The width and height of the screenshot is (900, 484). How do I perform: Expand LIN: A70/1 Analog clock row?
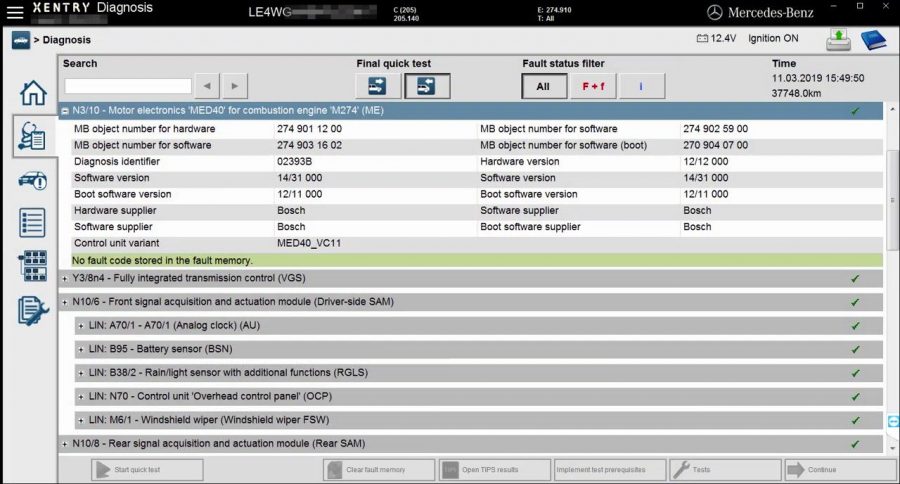tap(81, 326)
